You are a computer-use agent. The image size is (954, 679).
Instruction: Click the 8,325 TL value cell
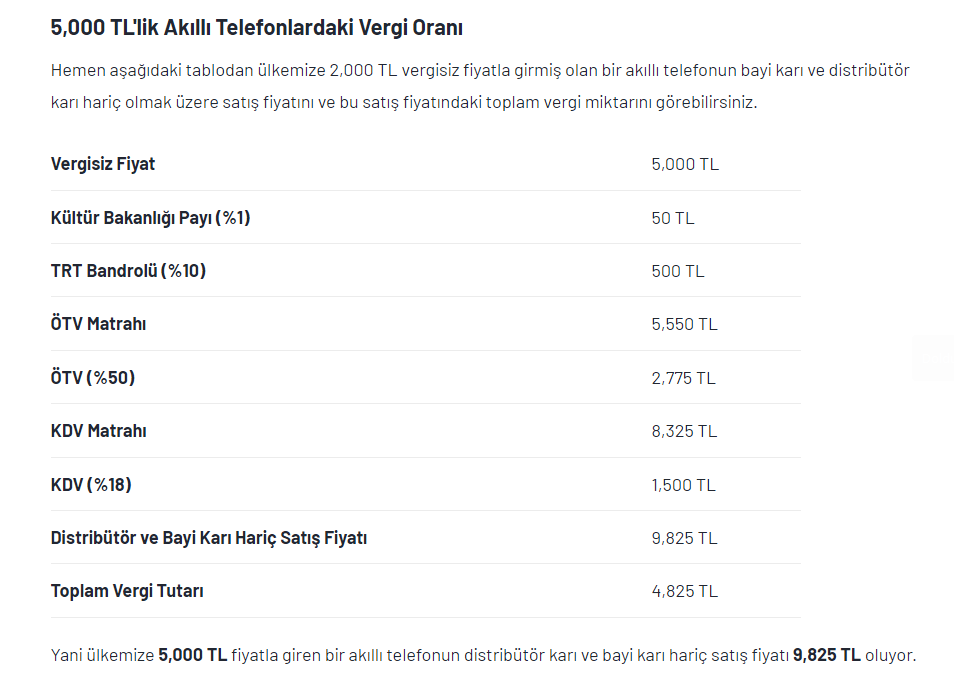coord(684,431)
